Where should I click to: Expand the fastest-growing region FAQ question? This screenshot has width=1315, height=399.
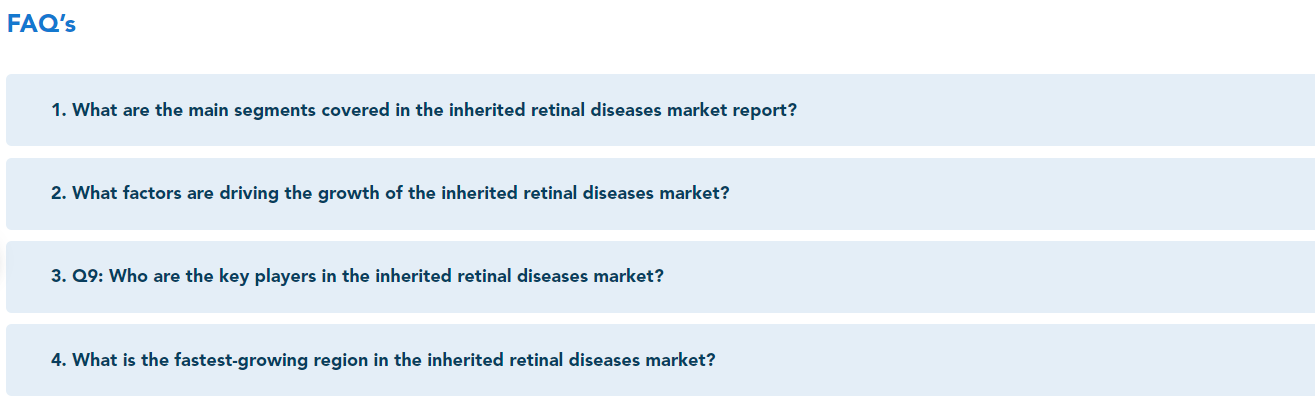(x=660, y=359)
